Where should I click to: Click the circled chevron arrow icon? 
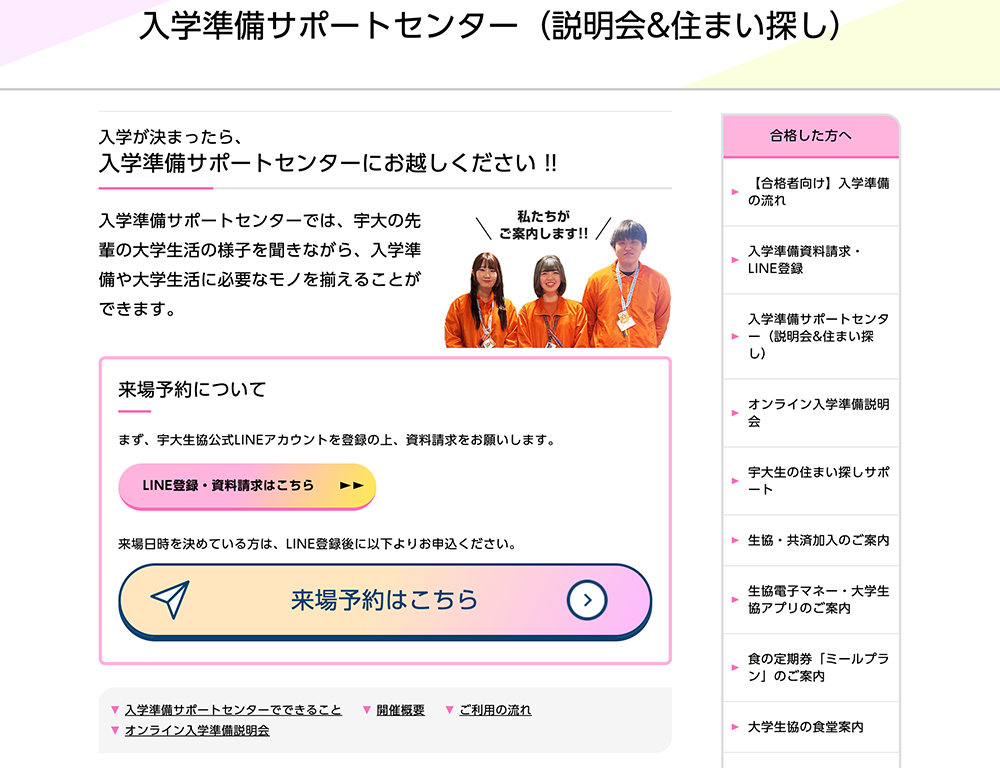[x=587, y=600]
